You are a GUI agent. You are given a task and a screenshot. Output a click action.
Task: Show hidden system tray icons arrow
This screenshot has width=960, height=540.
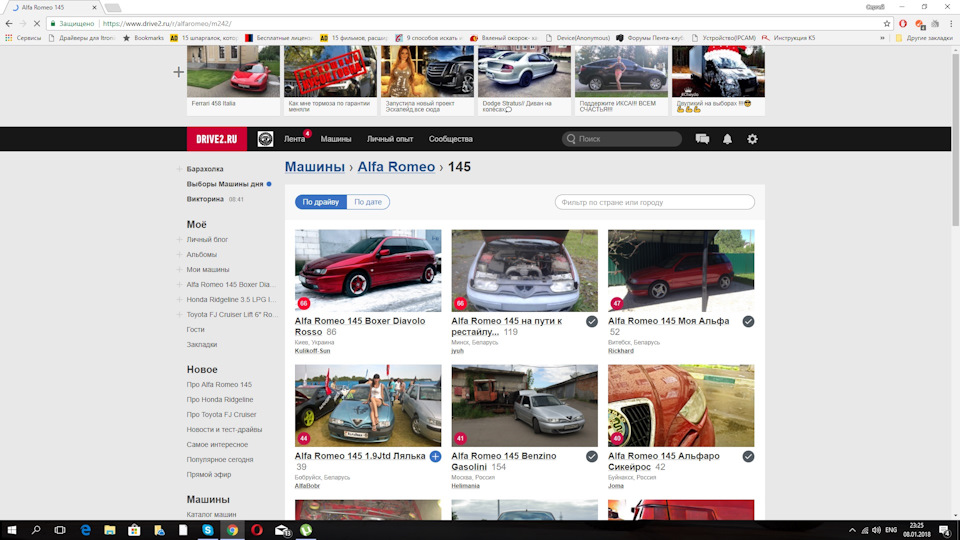tap(852, 530)
